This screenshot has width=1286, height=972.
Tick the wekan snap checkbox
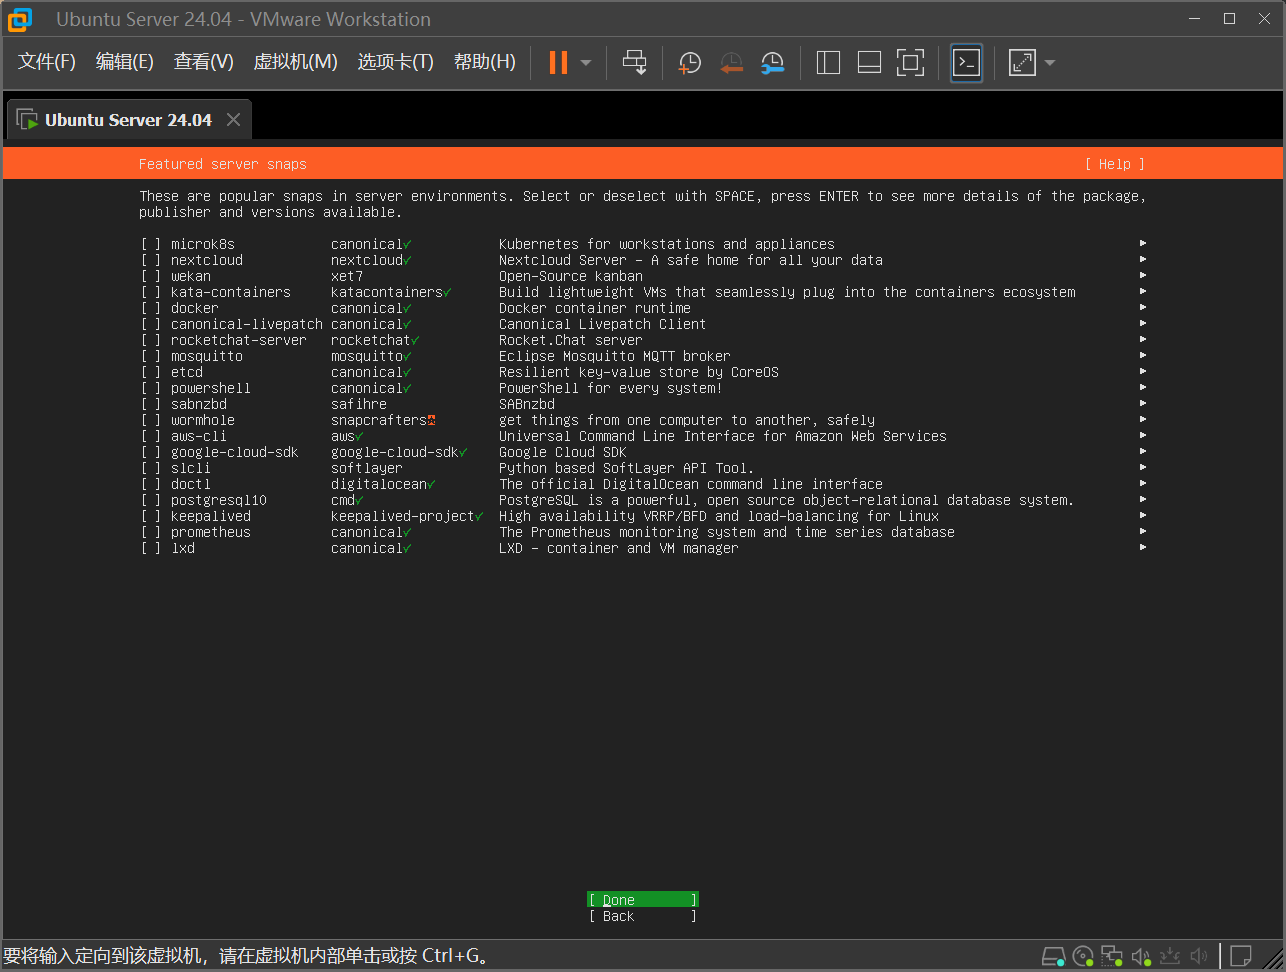[x=151, y=276]
